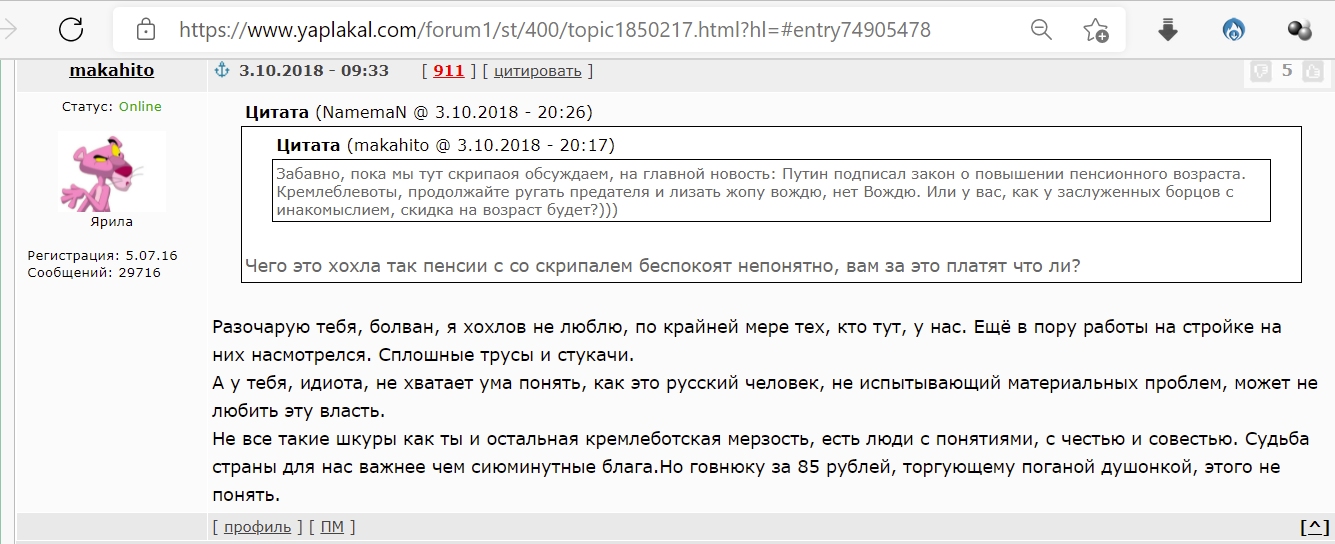This screenshot has width=1335, height=544.
Task: Click the post rating number 5
Action: (1287, 71)
